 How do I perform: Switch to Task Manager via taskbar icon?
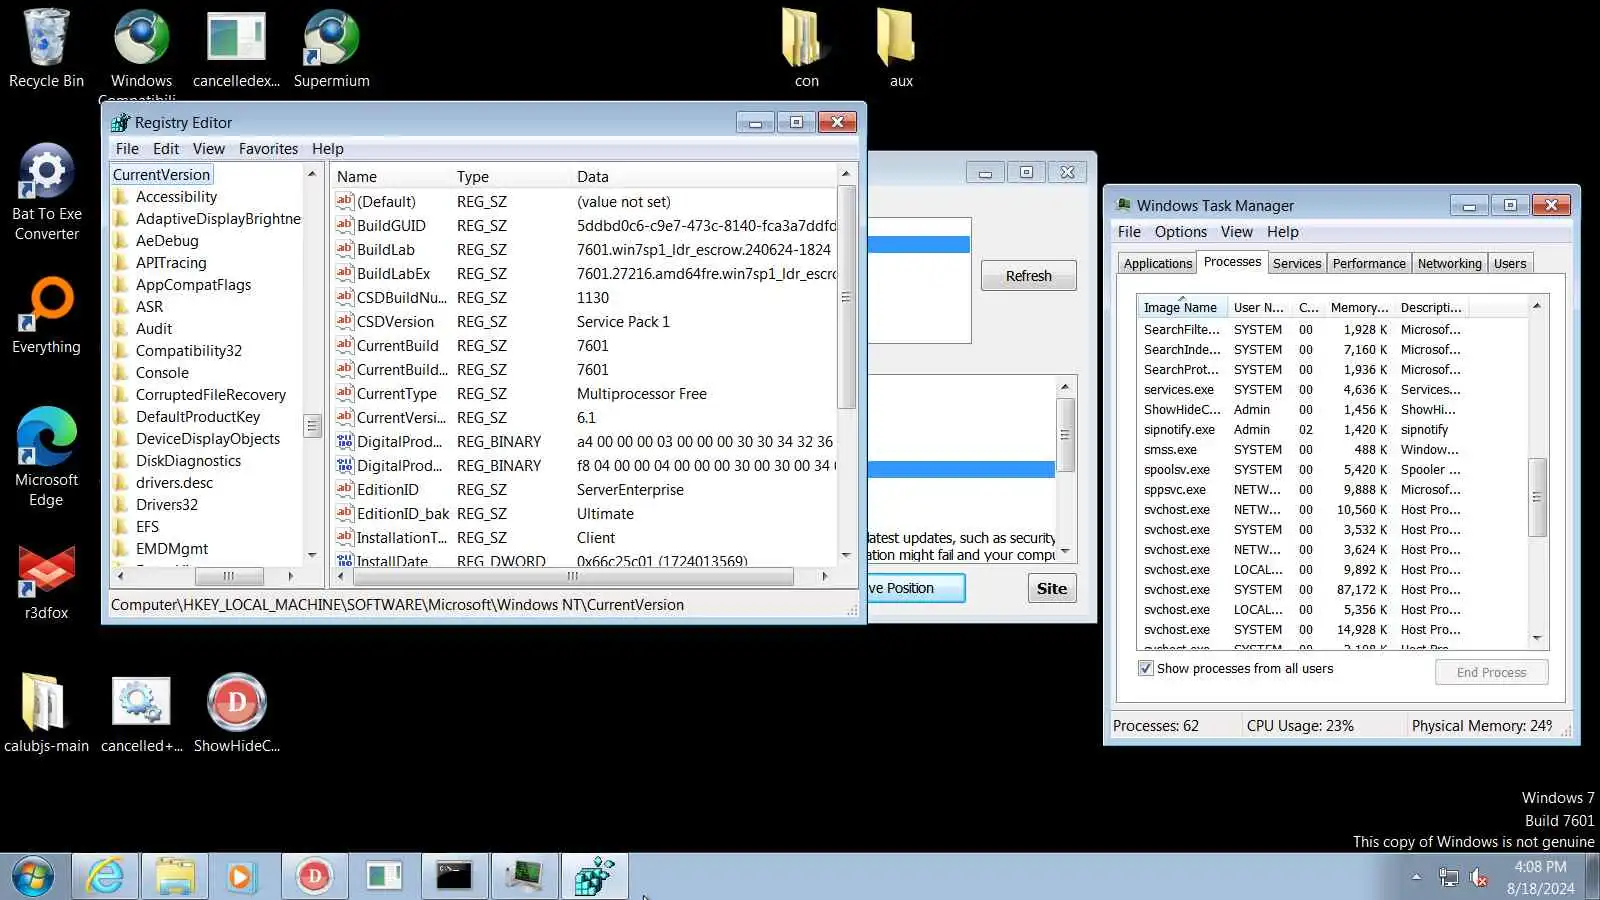click(524, 877)
